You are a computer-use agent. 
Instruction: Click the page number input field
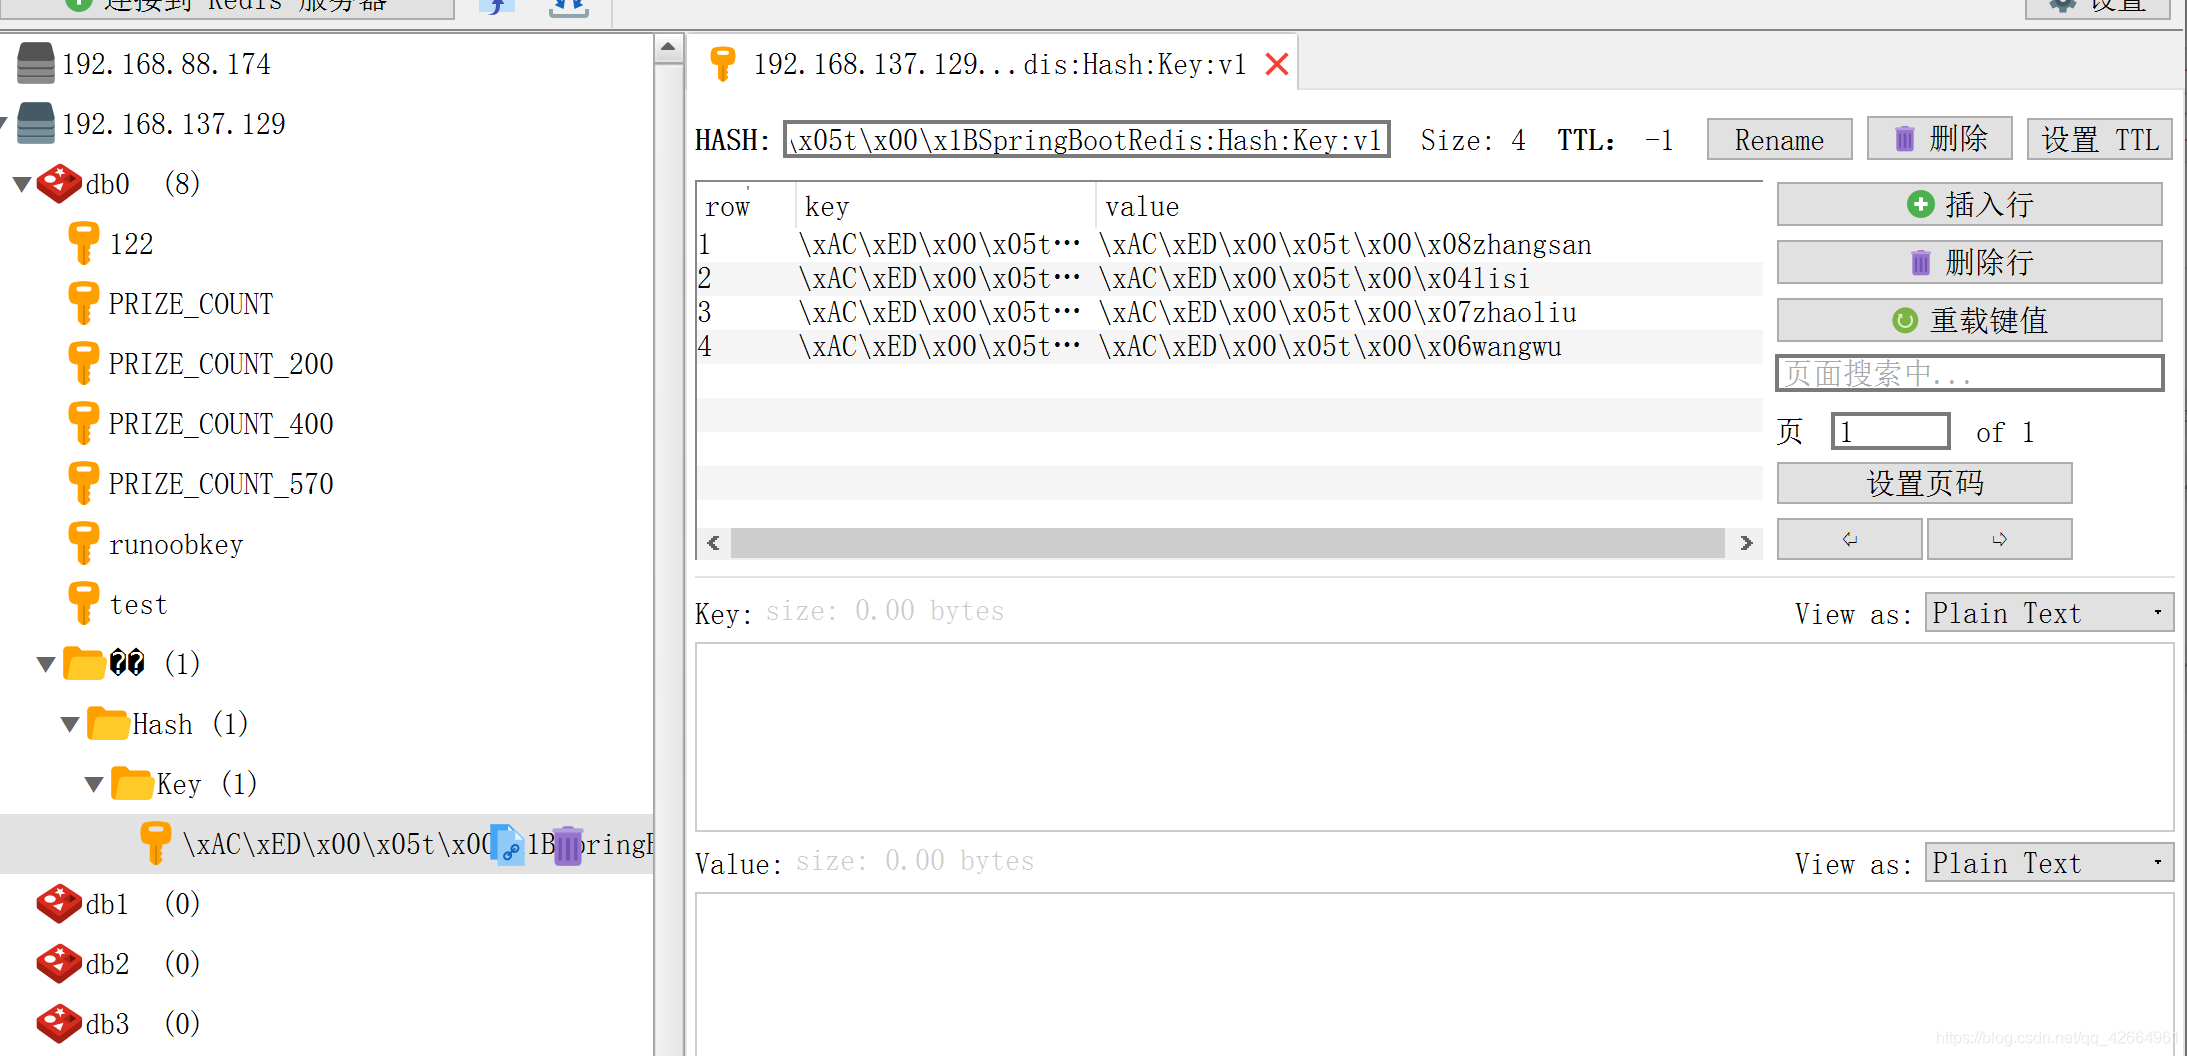tap(1890, 431)
